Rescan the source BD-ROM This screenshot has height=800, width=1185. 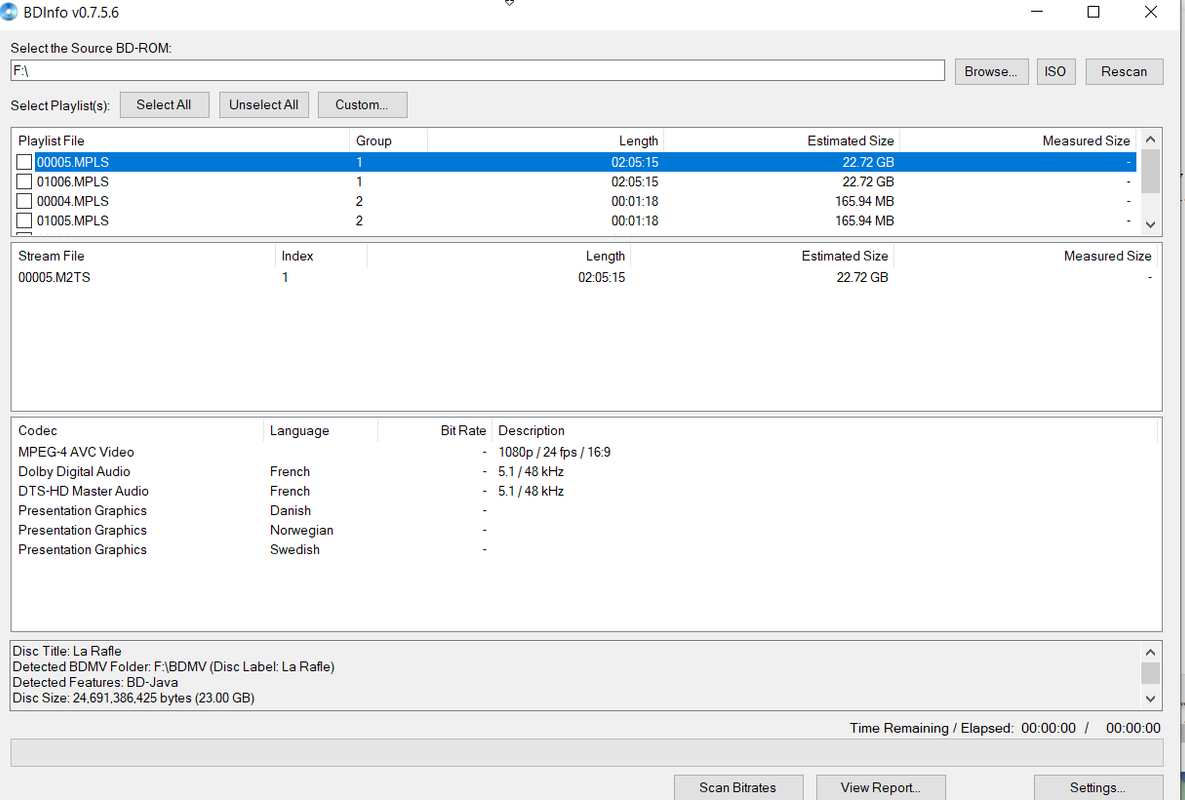tap(1124, 72)
